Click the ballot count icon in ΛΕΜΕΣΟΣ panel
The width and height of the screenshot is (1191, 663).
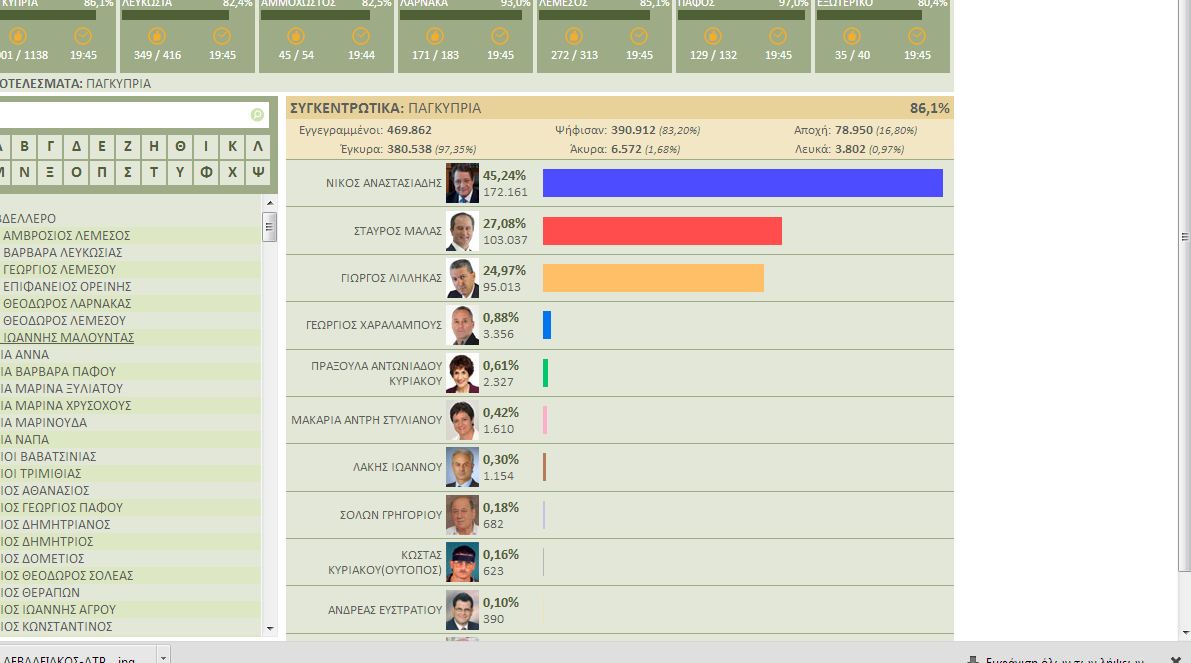coord(574,36)
